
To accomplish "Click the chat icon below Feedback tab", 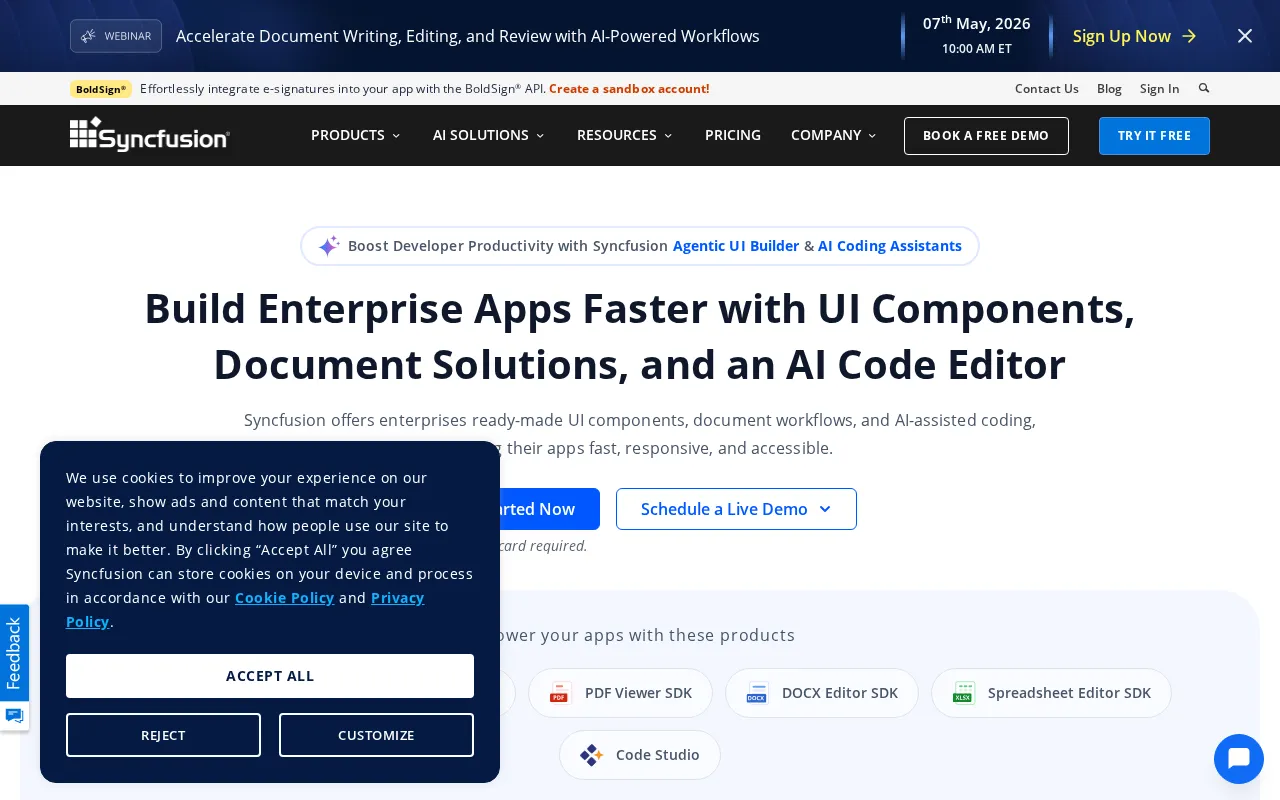I will pyautogui.click(x=14, y=715).
